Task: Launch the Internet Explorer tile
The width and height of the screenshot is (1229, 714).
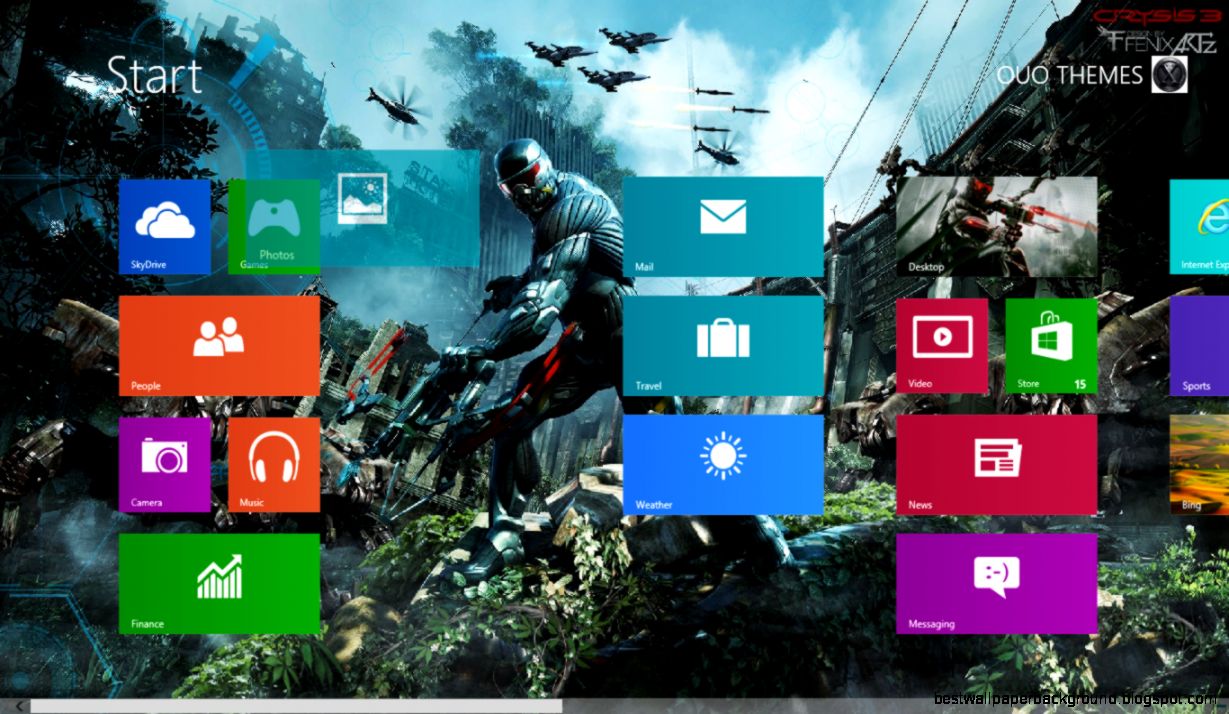Action: pyautogui.click(x=1199, y=227)
